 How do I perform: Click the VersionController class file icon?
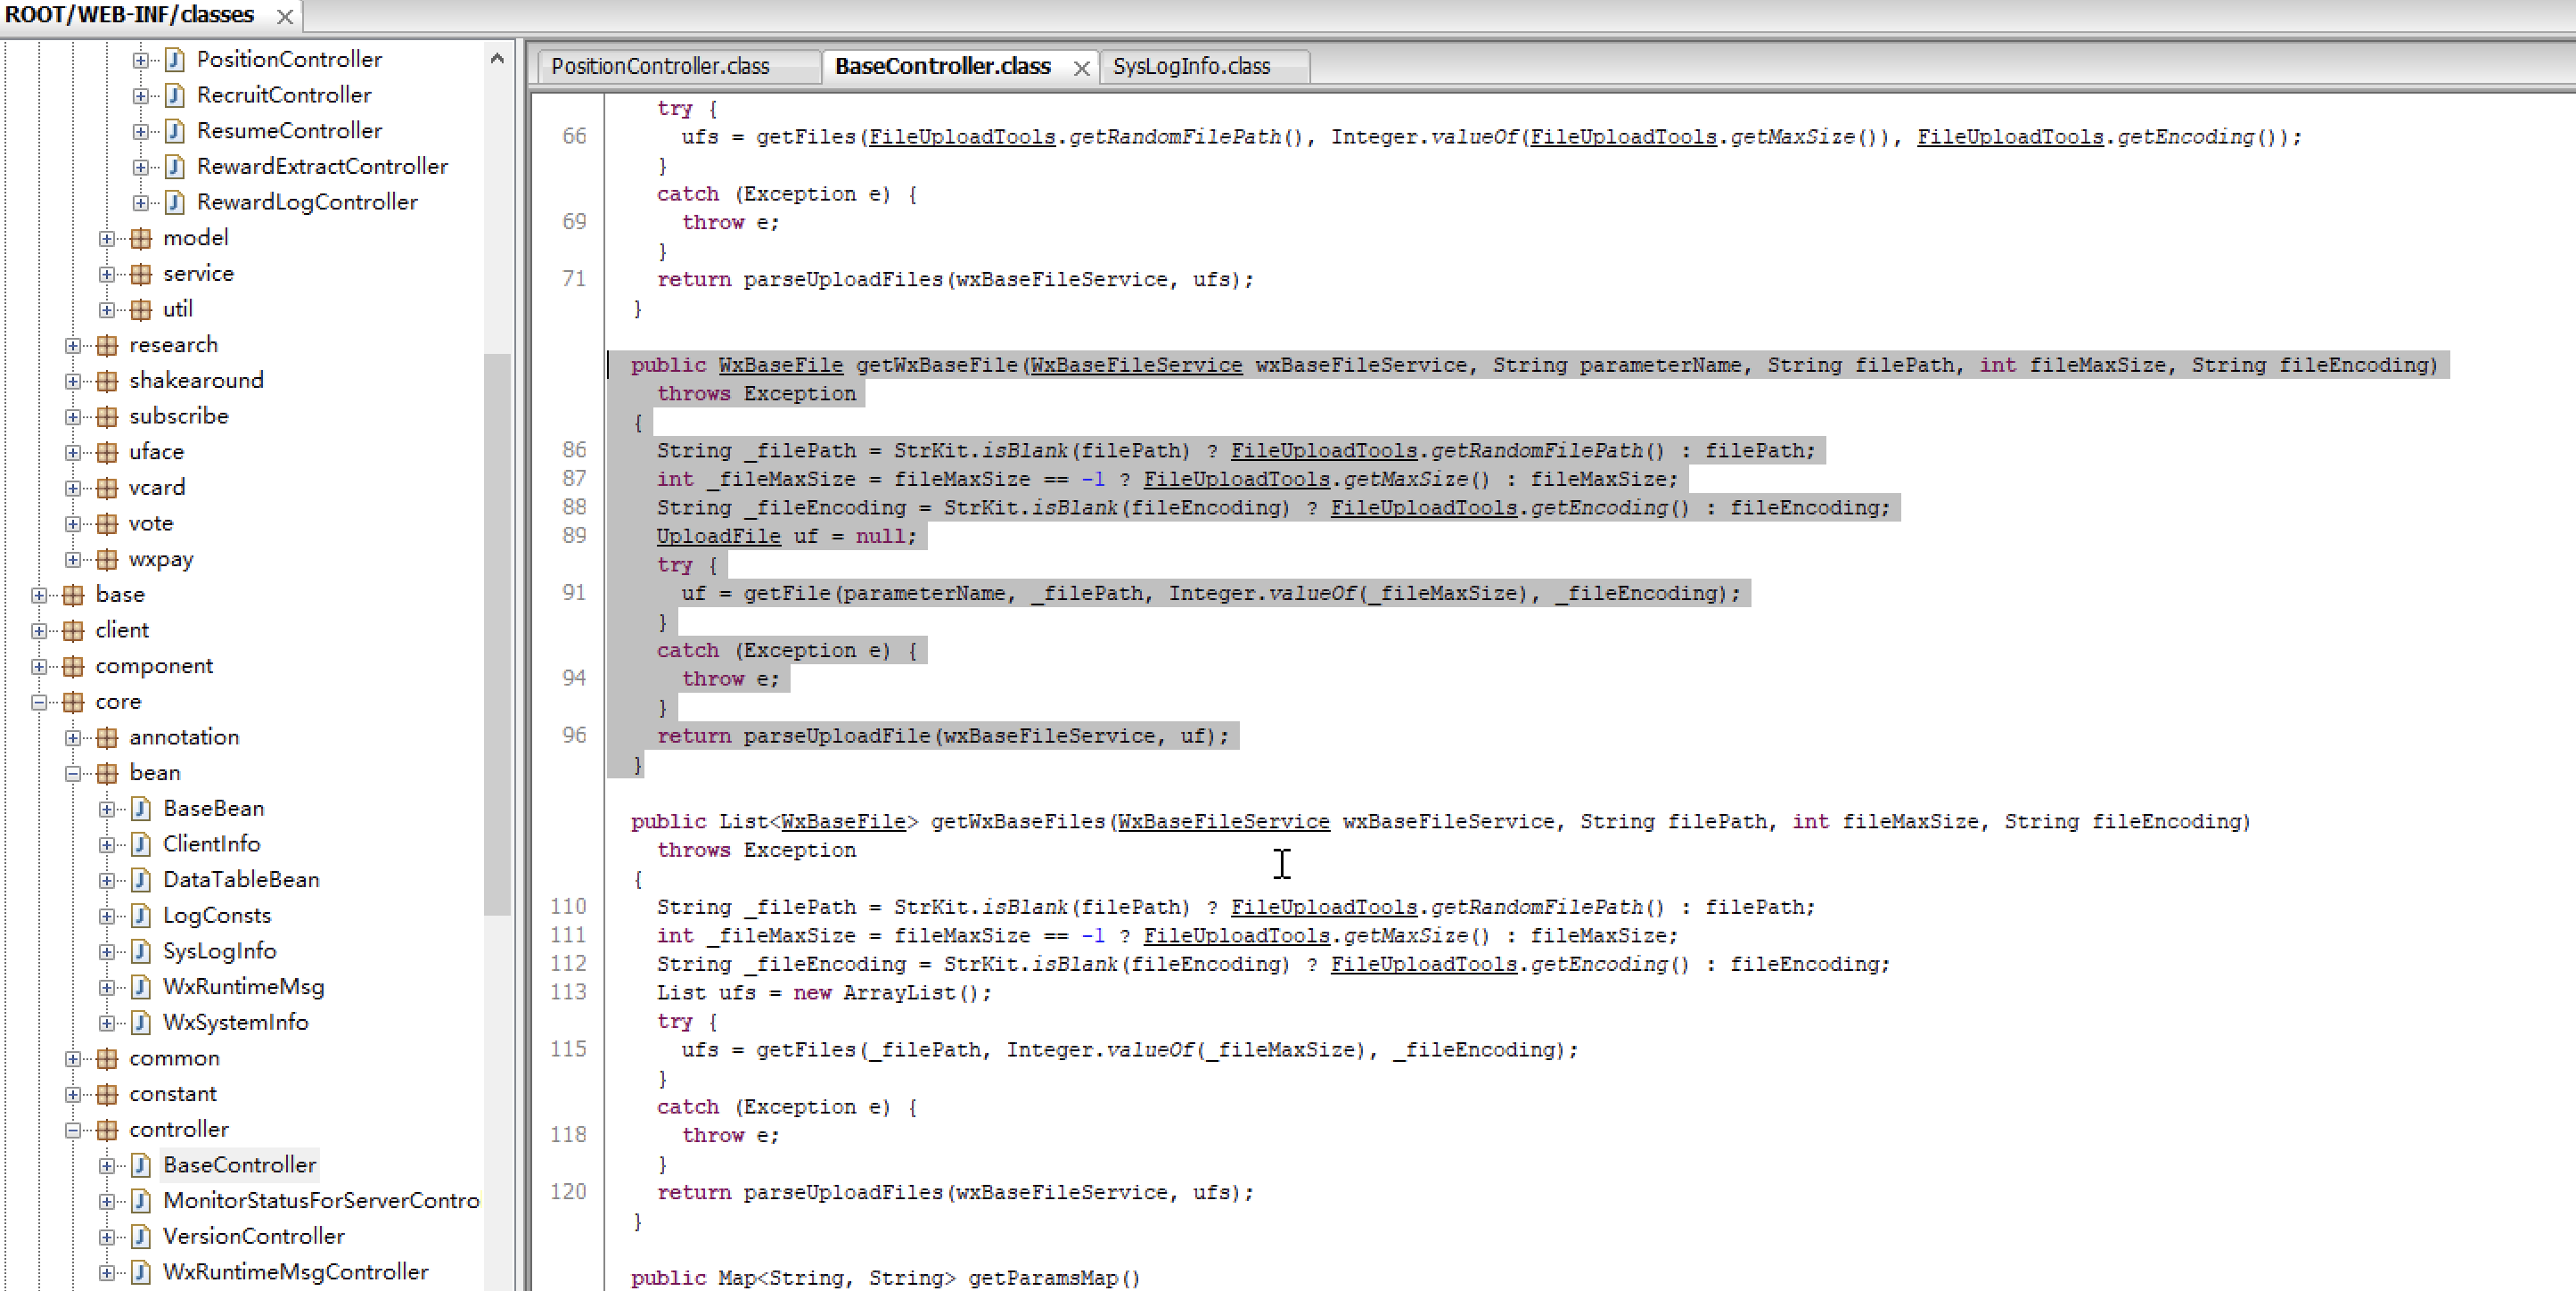click(141, 1236)
